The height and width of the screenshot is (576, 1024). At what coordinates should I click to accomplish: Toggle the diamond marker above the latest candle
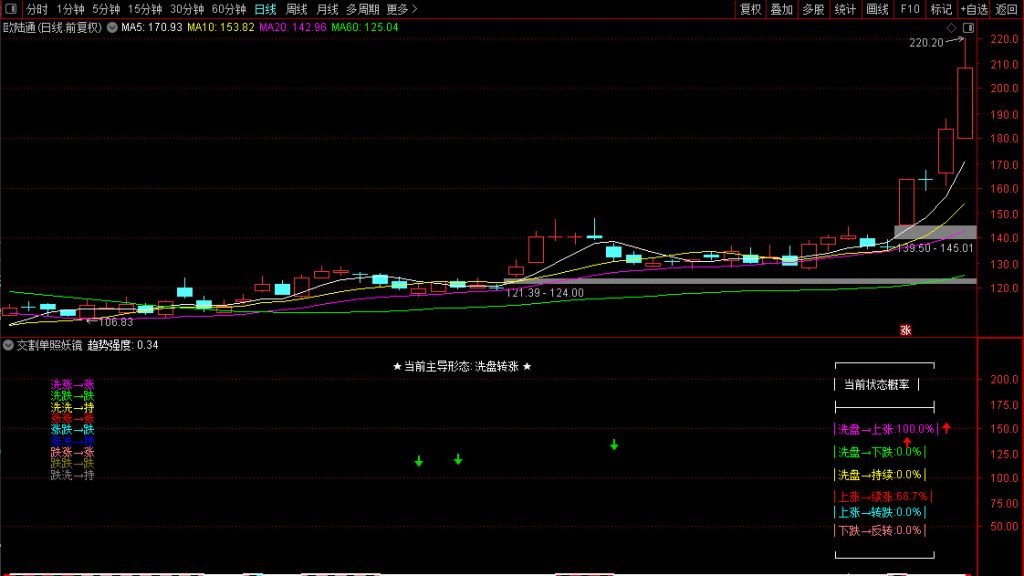(951, 28)
